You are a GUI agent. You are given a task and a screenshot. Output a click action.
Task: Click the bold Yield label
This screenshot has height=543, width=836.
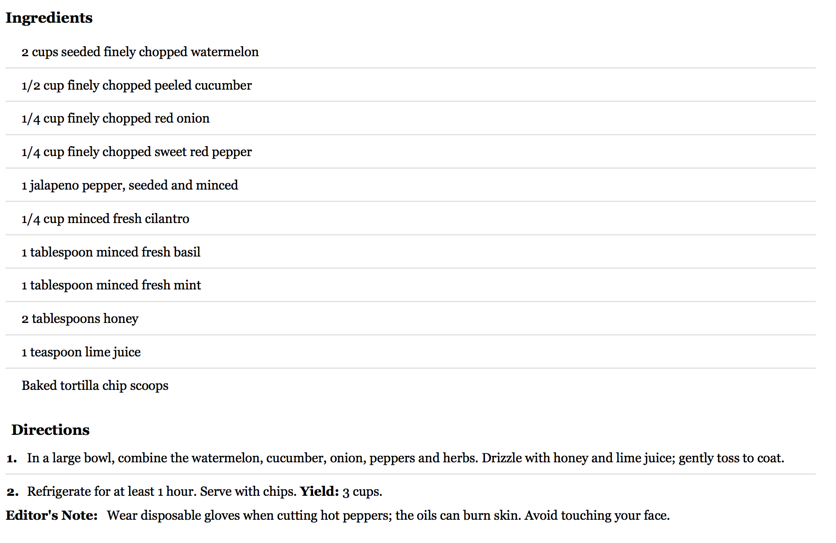(x=318, y=492)
